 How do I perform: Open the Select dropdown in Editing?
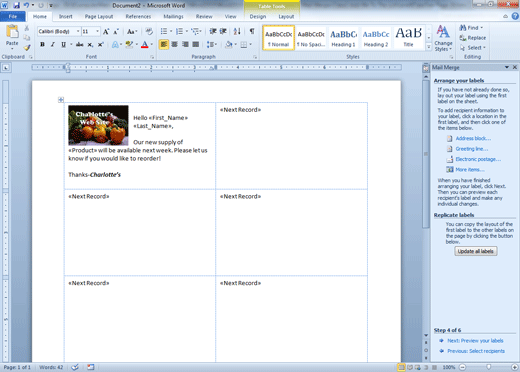473,48
